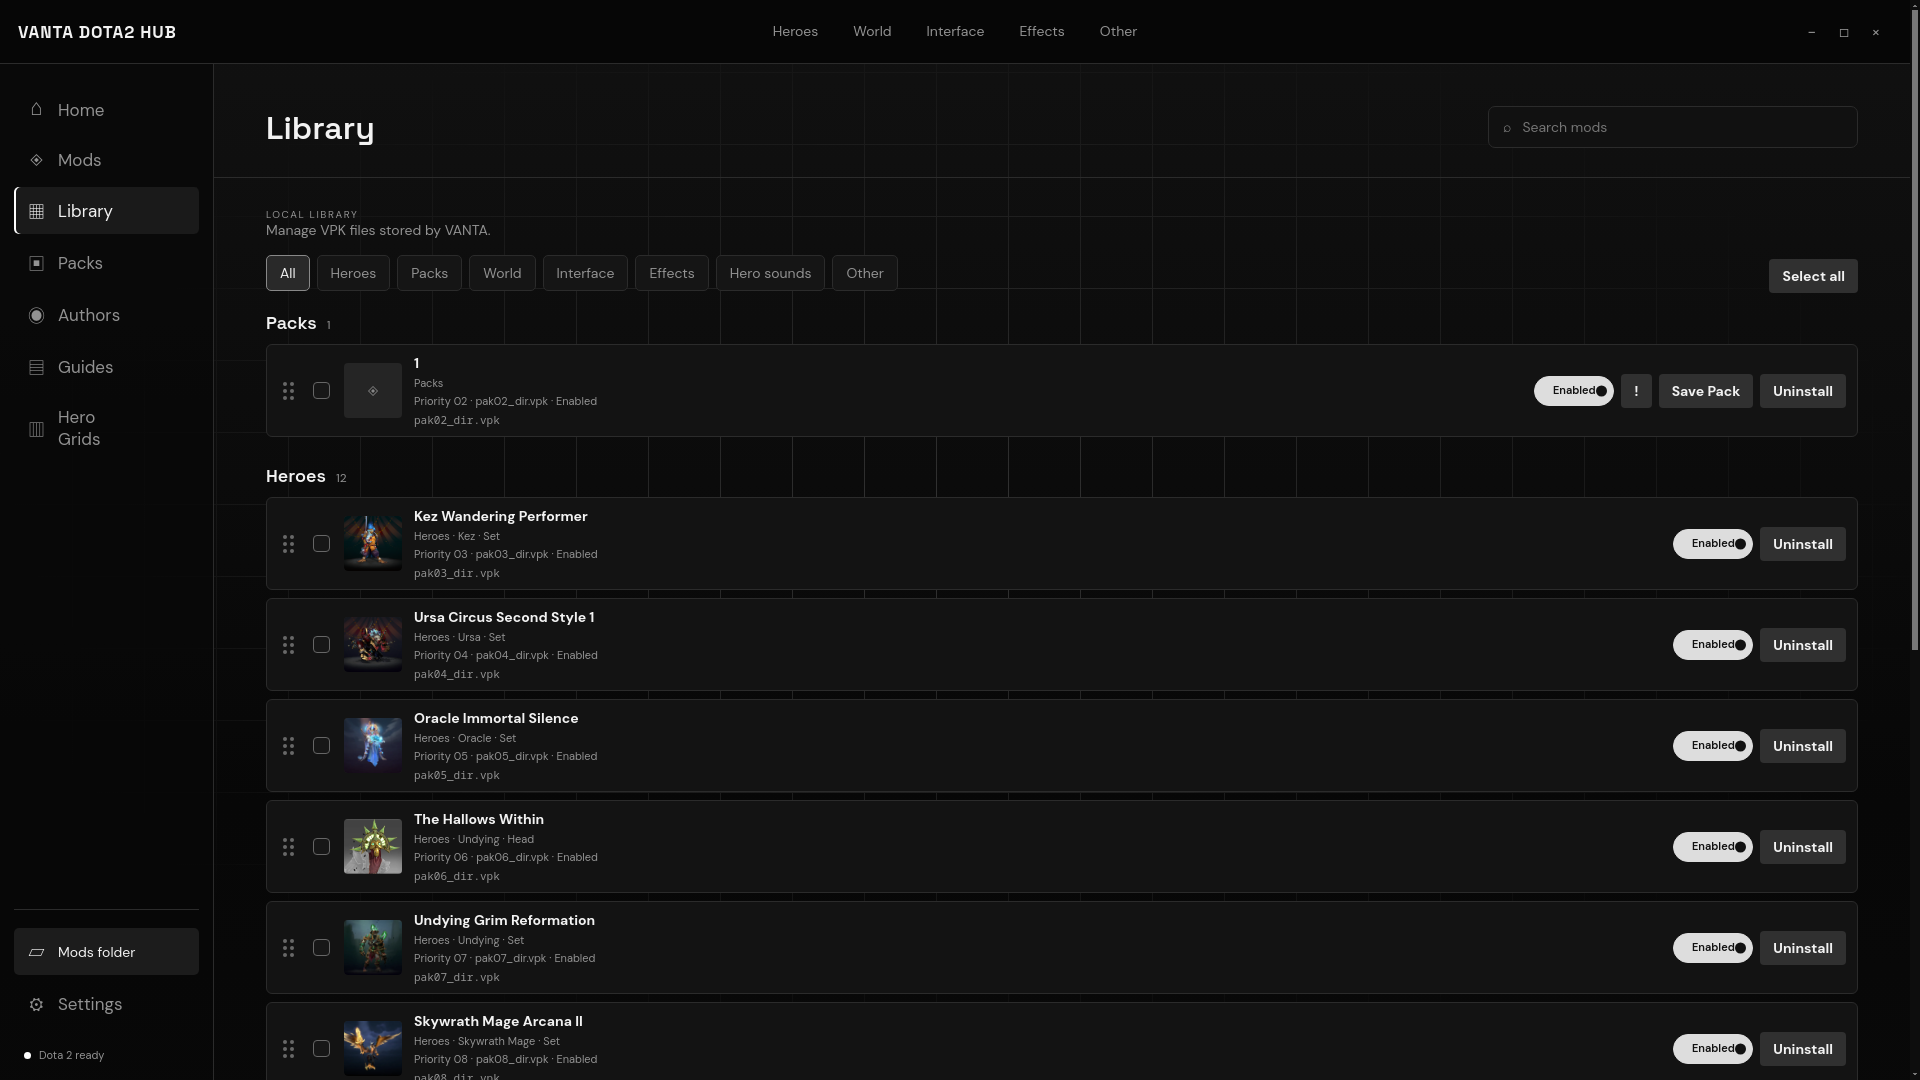Open the Guides section
The width and height of the screenshot is (1920, 1080).
[x=106, y=367]
